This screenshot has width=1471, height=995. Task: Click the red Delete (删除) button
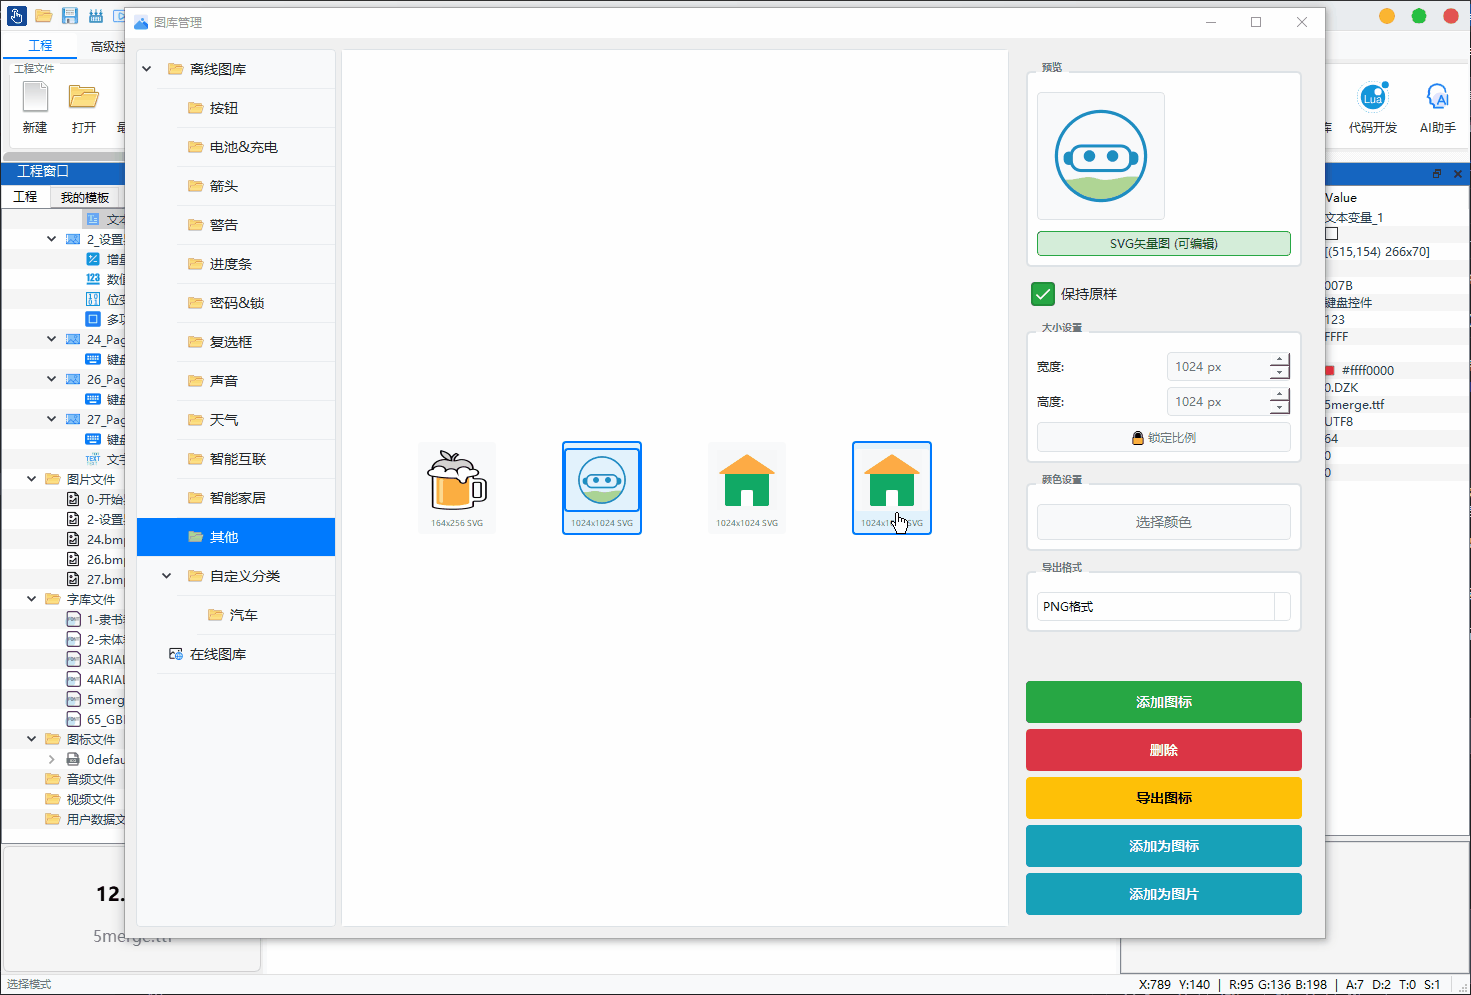click(1164, 750)
